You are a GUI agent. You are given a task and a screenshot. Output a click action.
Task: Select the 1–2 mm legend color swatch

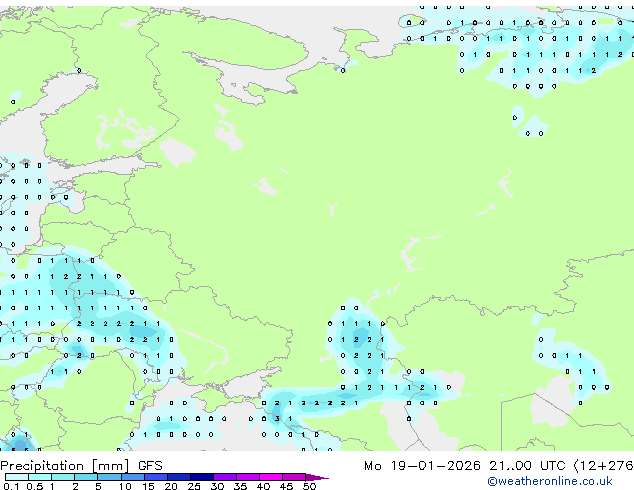(63, 477)
